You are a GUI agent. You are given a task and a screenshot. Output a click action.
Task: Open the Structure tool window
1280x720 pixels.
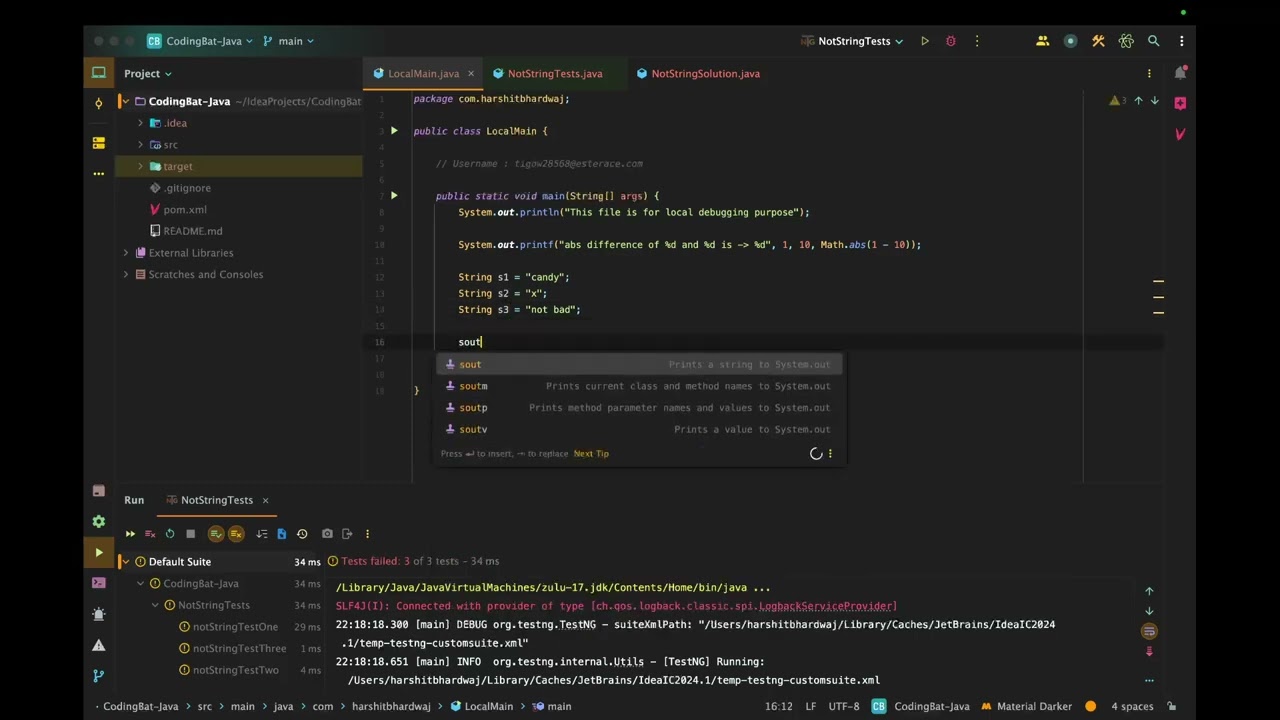(99, 143)
